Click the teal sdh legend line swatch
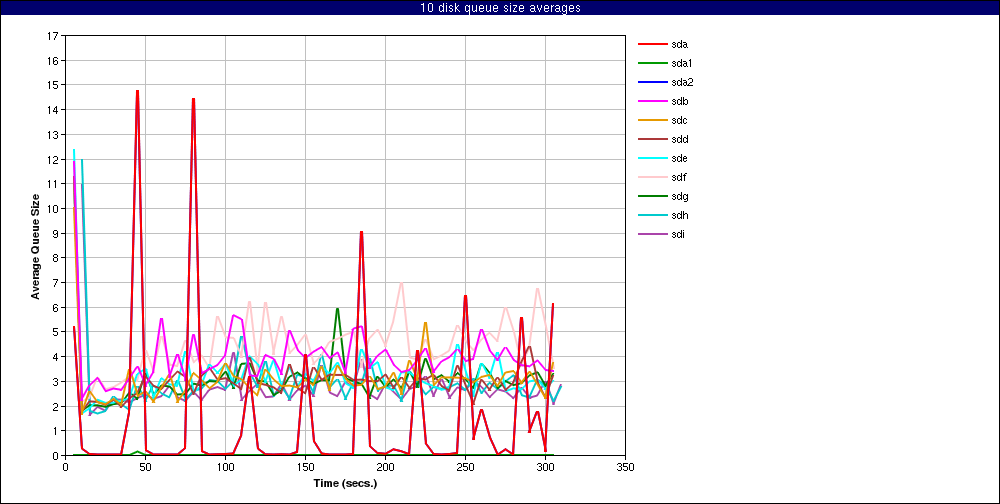 (x=652, y=216)
